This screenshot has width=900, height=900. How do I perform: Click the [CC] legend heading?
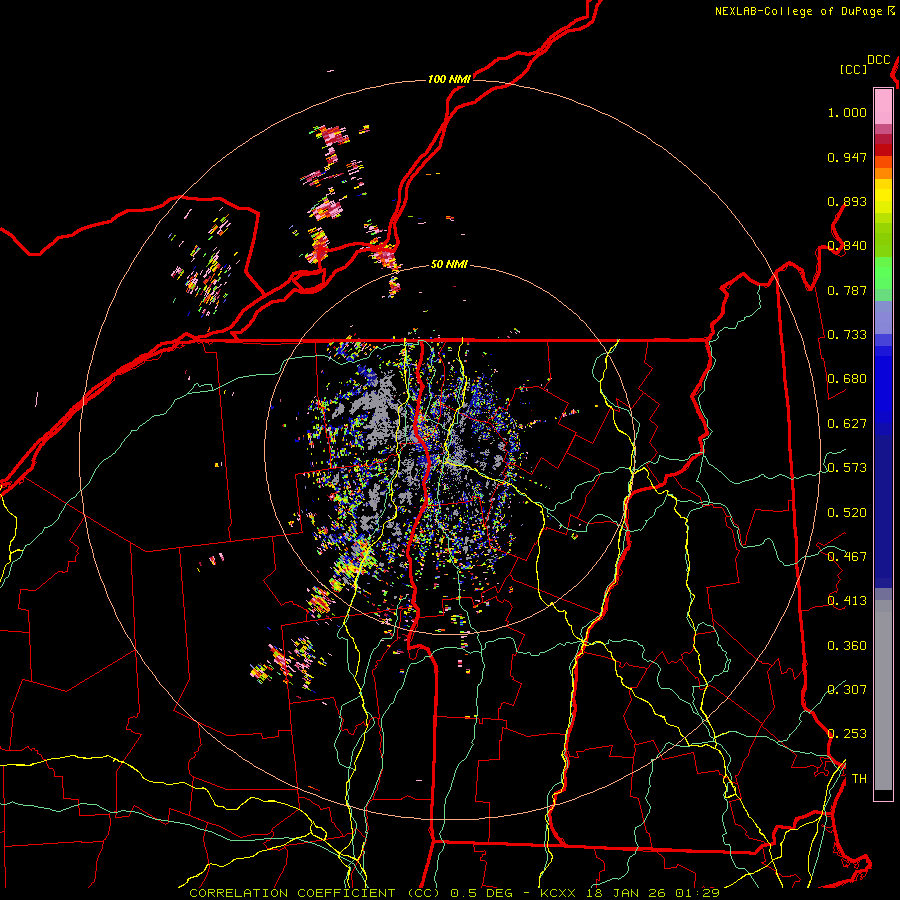point(854,69)
